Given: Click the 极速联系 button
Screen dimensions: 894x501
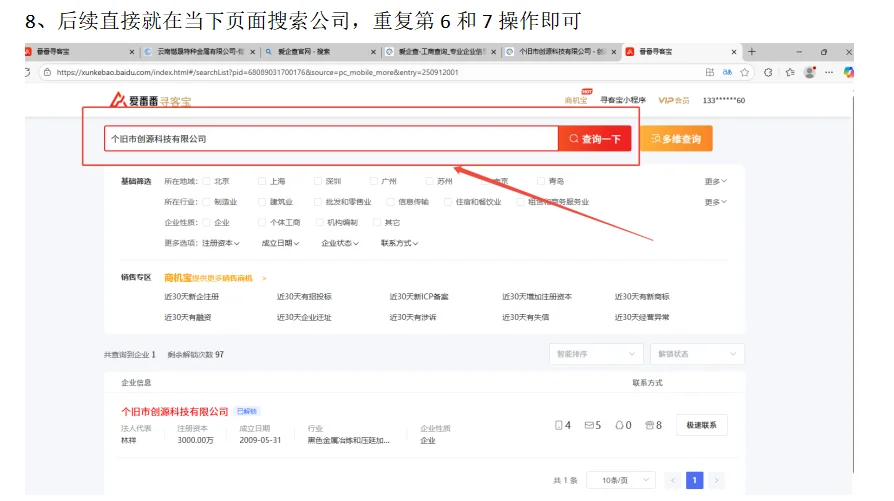Looking at the screenshot, I should pos(702,425).
